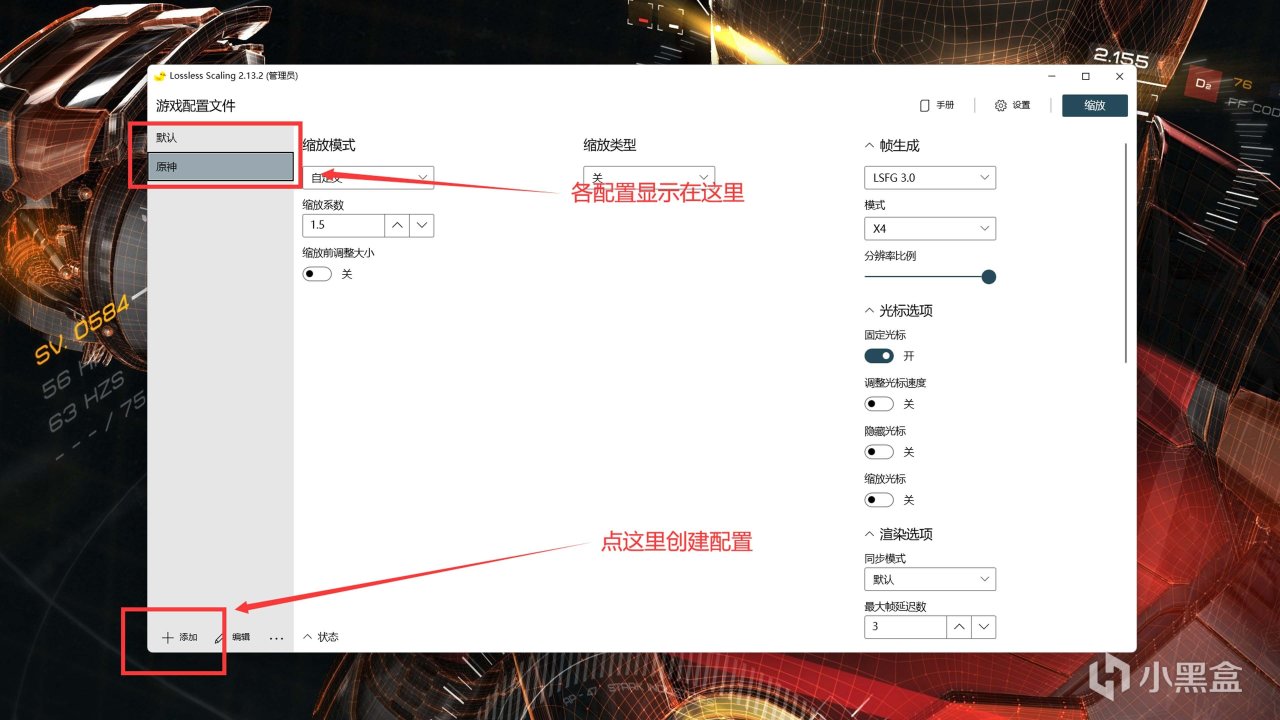
Task: Enable 调整光标速度 switch
Action: click(x=879, y=404)
